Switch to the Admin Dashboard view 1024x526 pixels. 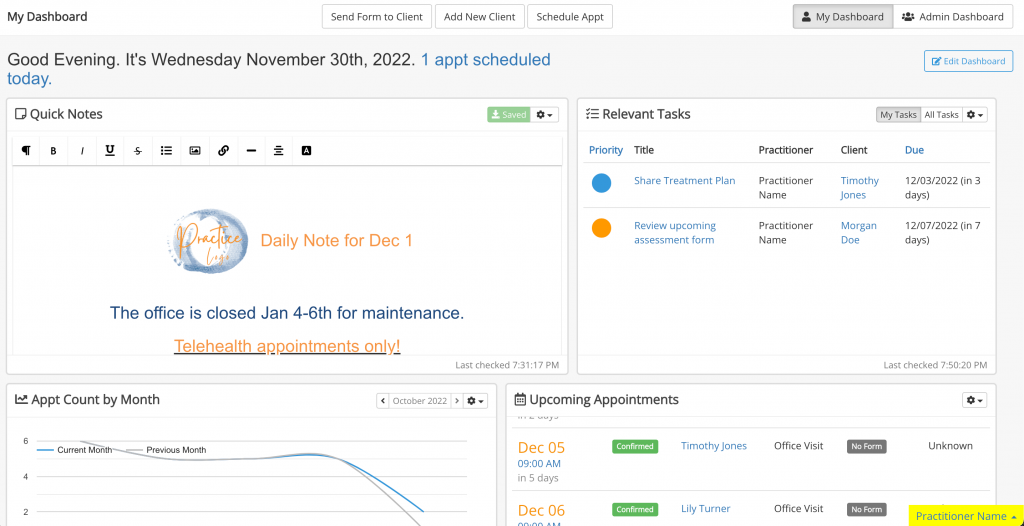pyautogui.click(x=953, y=17)
